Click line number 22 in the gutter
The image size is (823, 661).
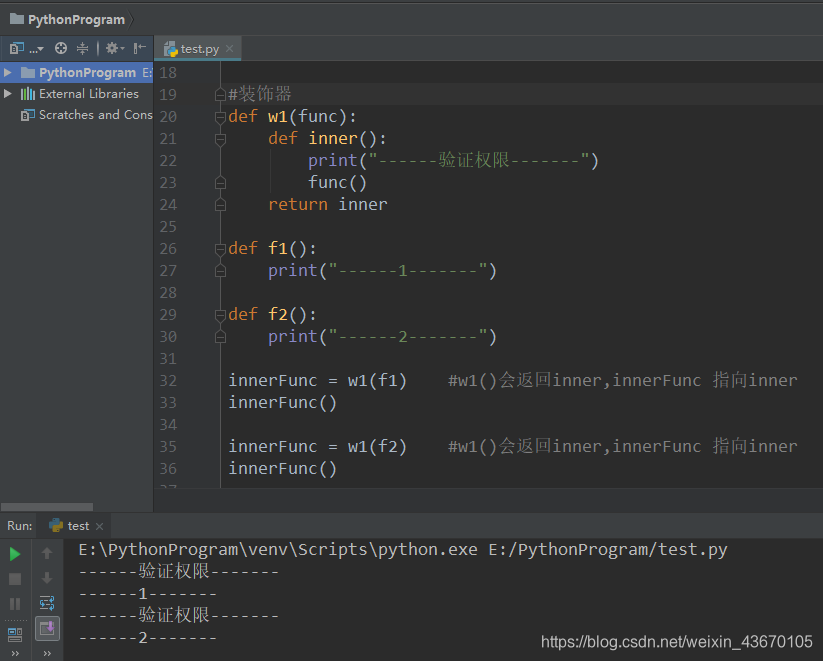point(168,161)
